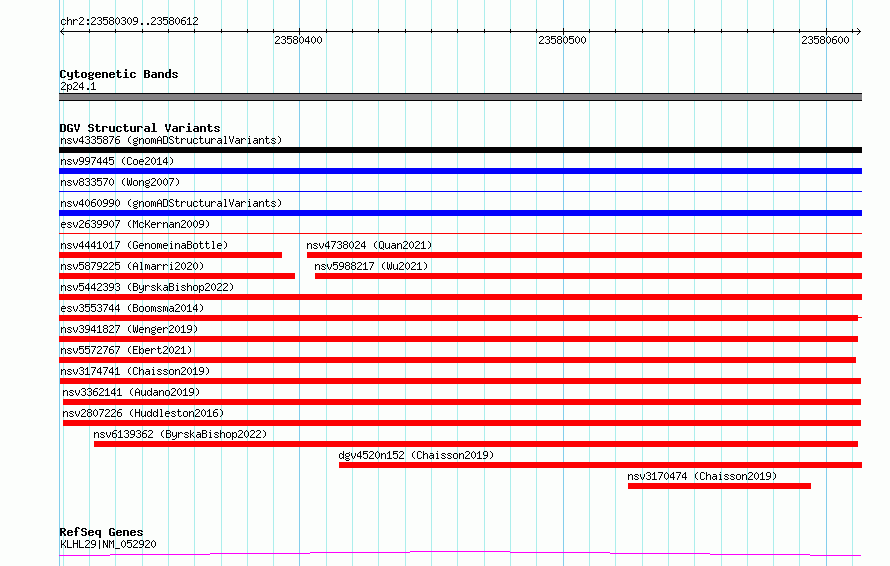Select the red nsv6139362 variant bar
The image size is (890, 566).
coord(476,444)
